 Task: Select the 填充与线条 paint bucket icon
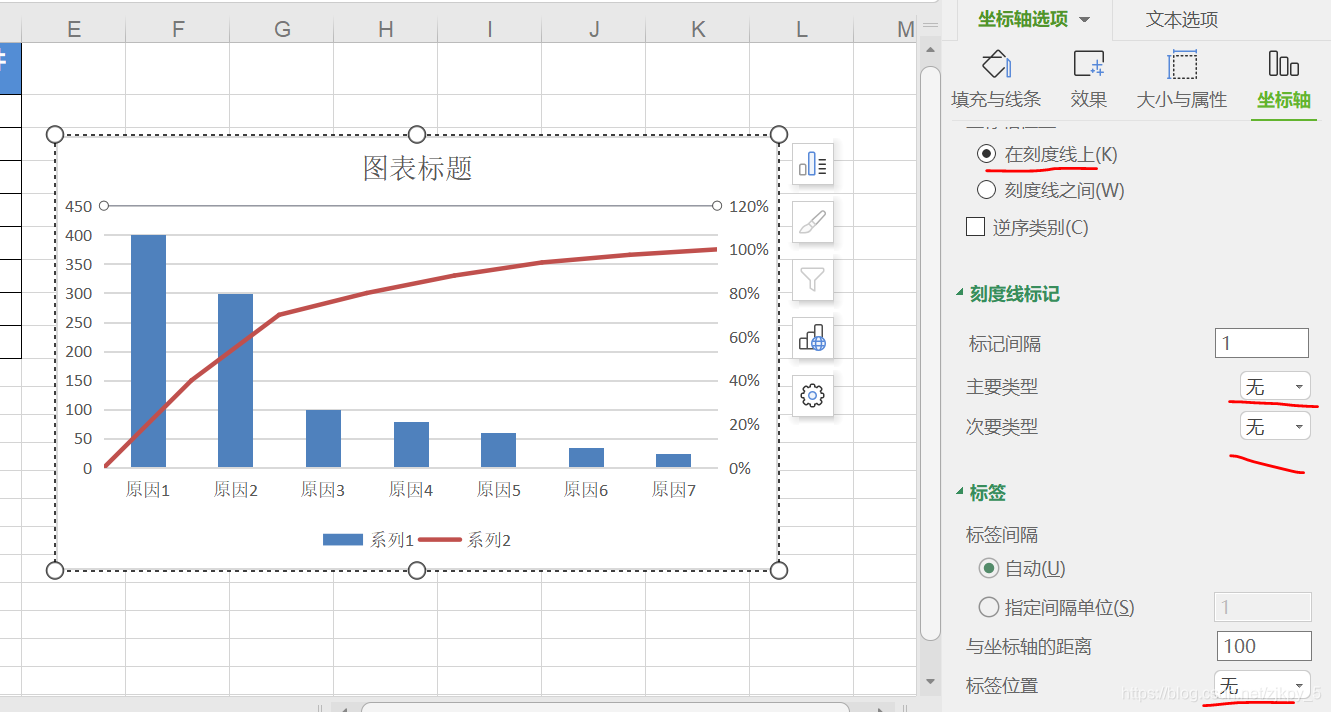coord(996,64)
